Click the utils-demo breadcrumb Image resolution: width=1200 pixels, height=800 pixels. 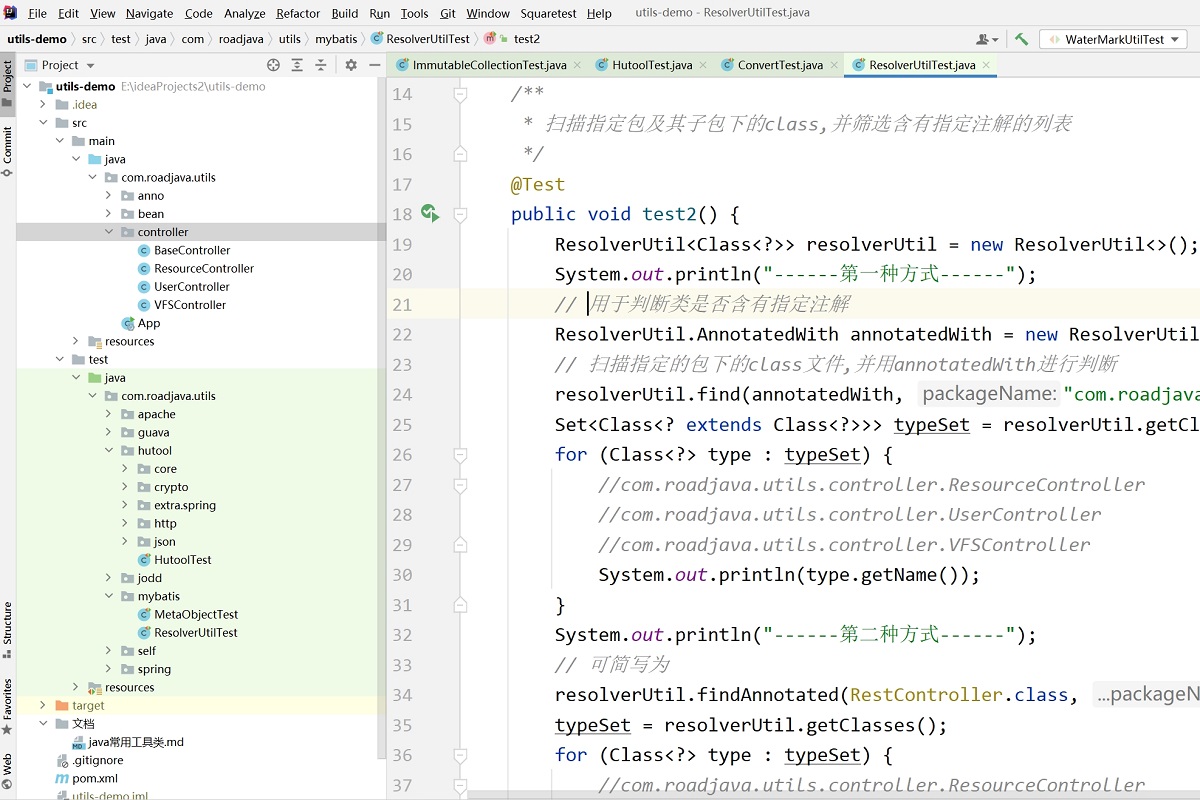point(37,39)
